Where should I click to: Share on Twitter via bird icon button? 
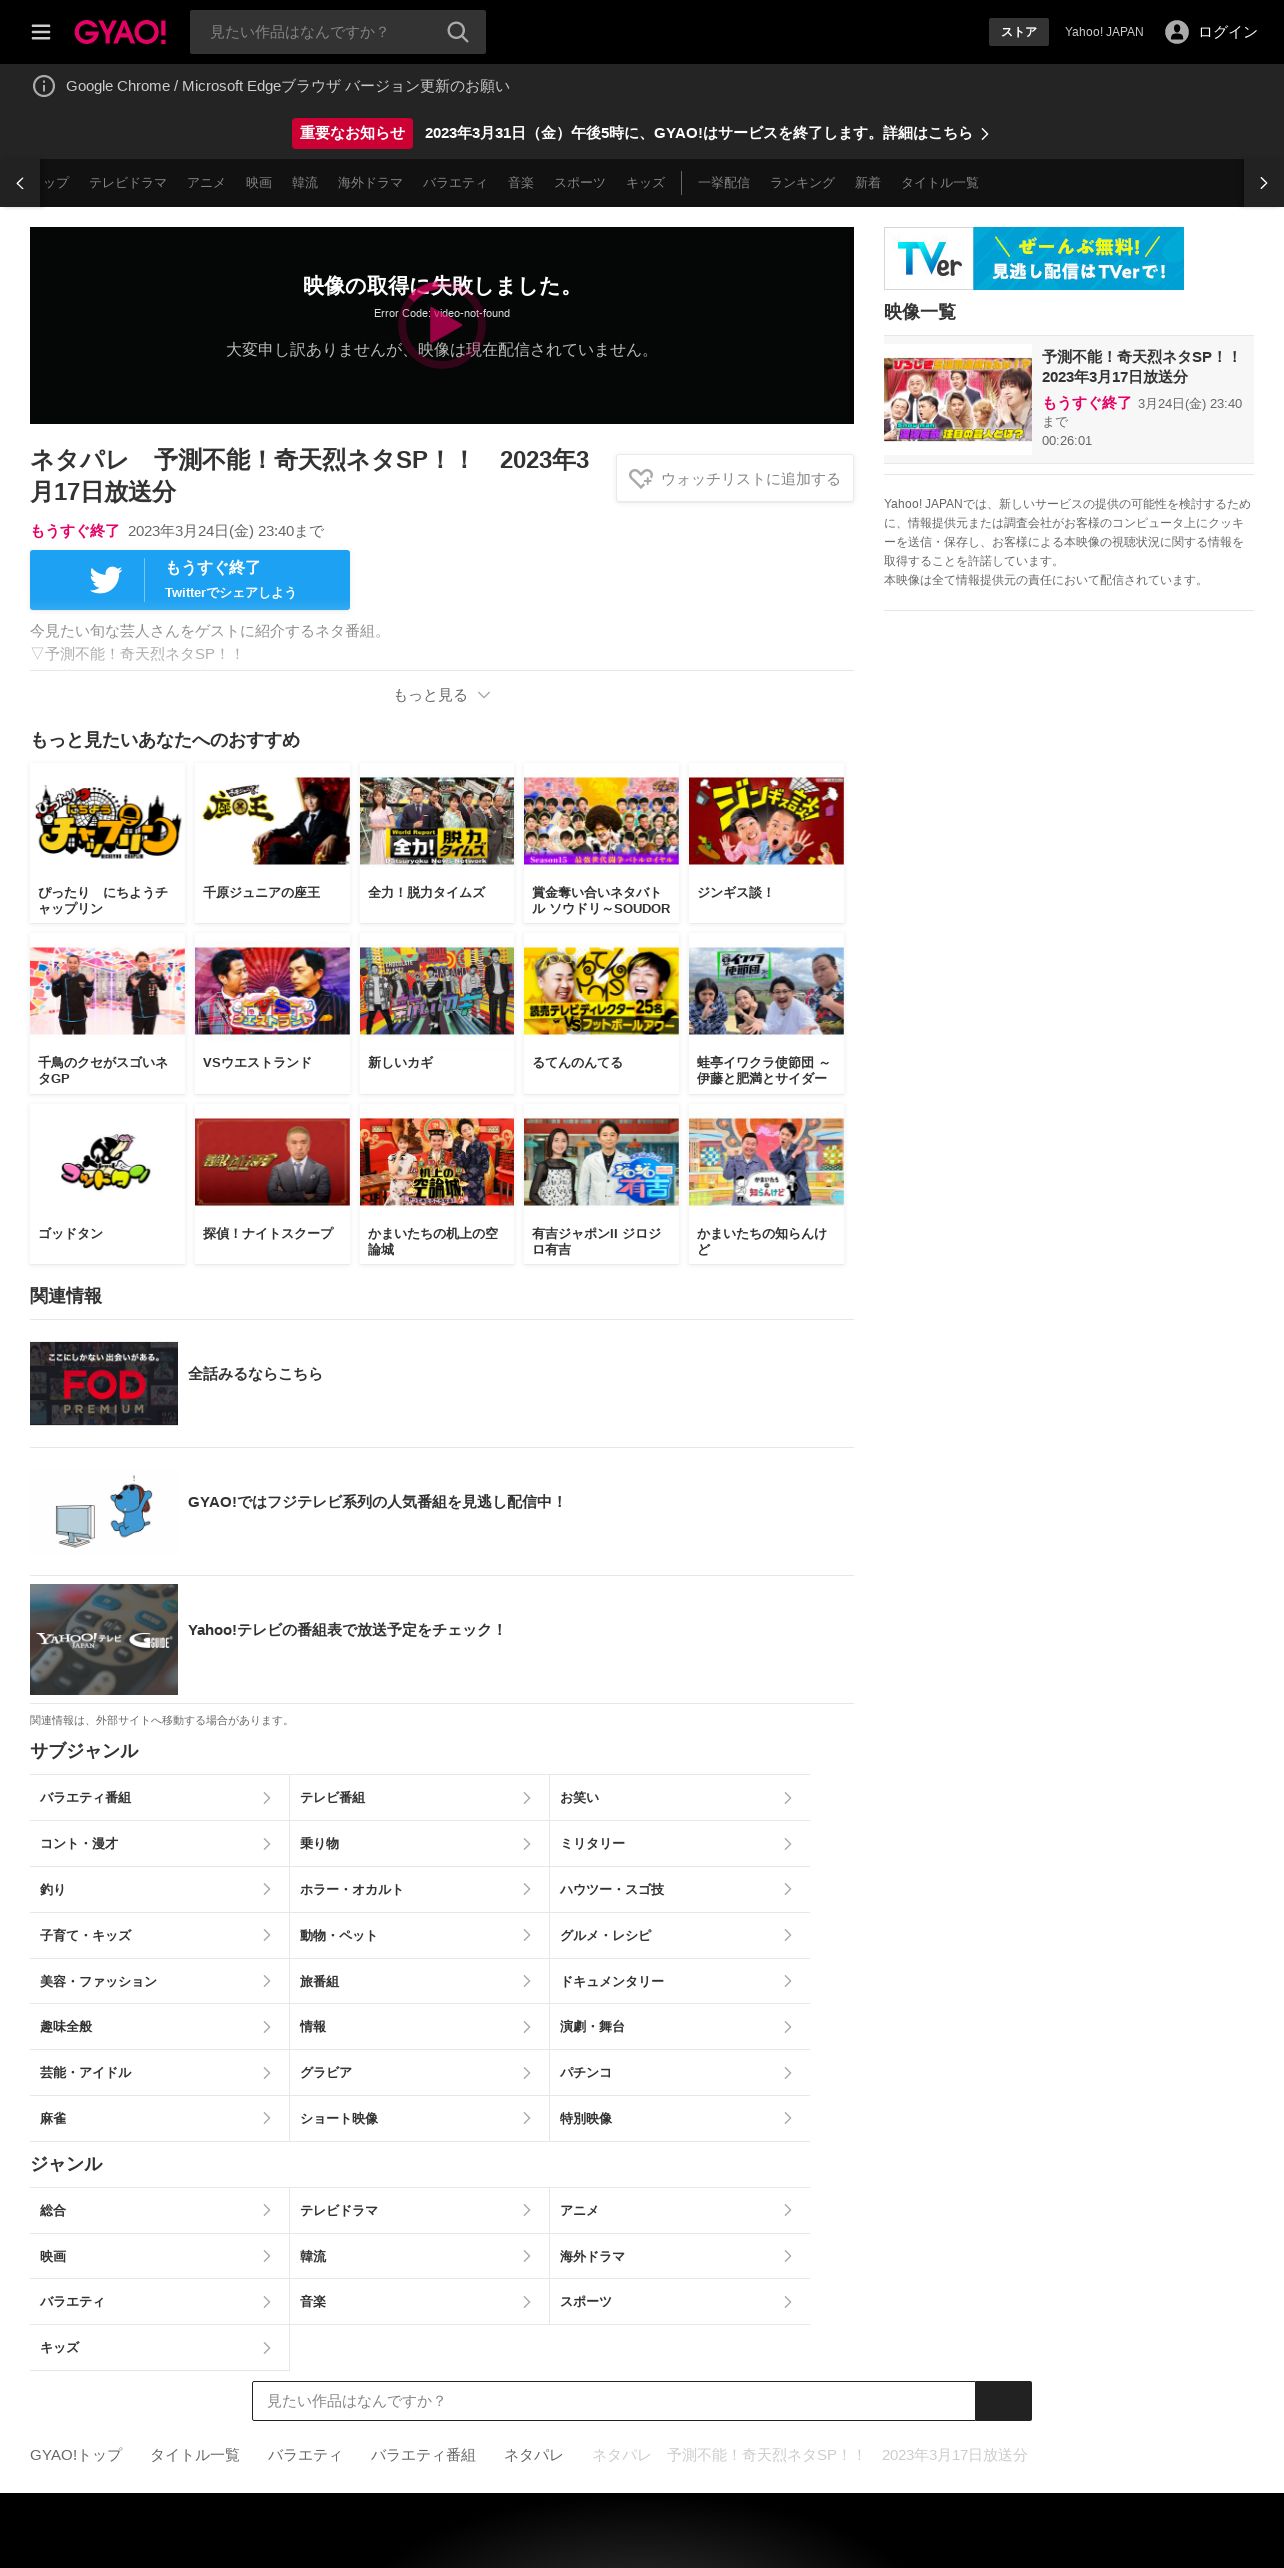[x=190, y=580]
